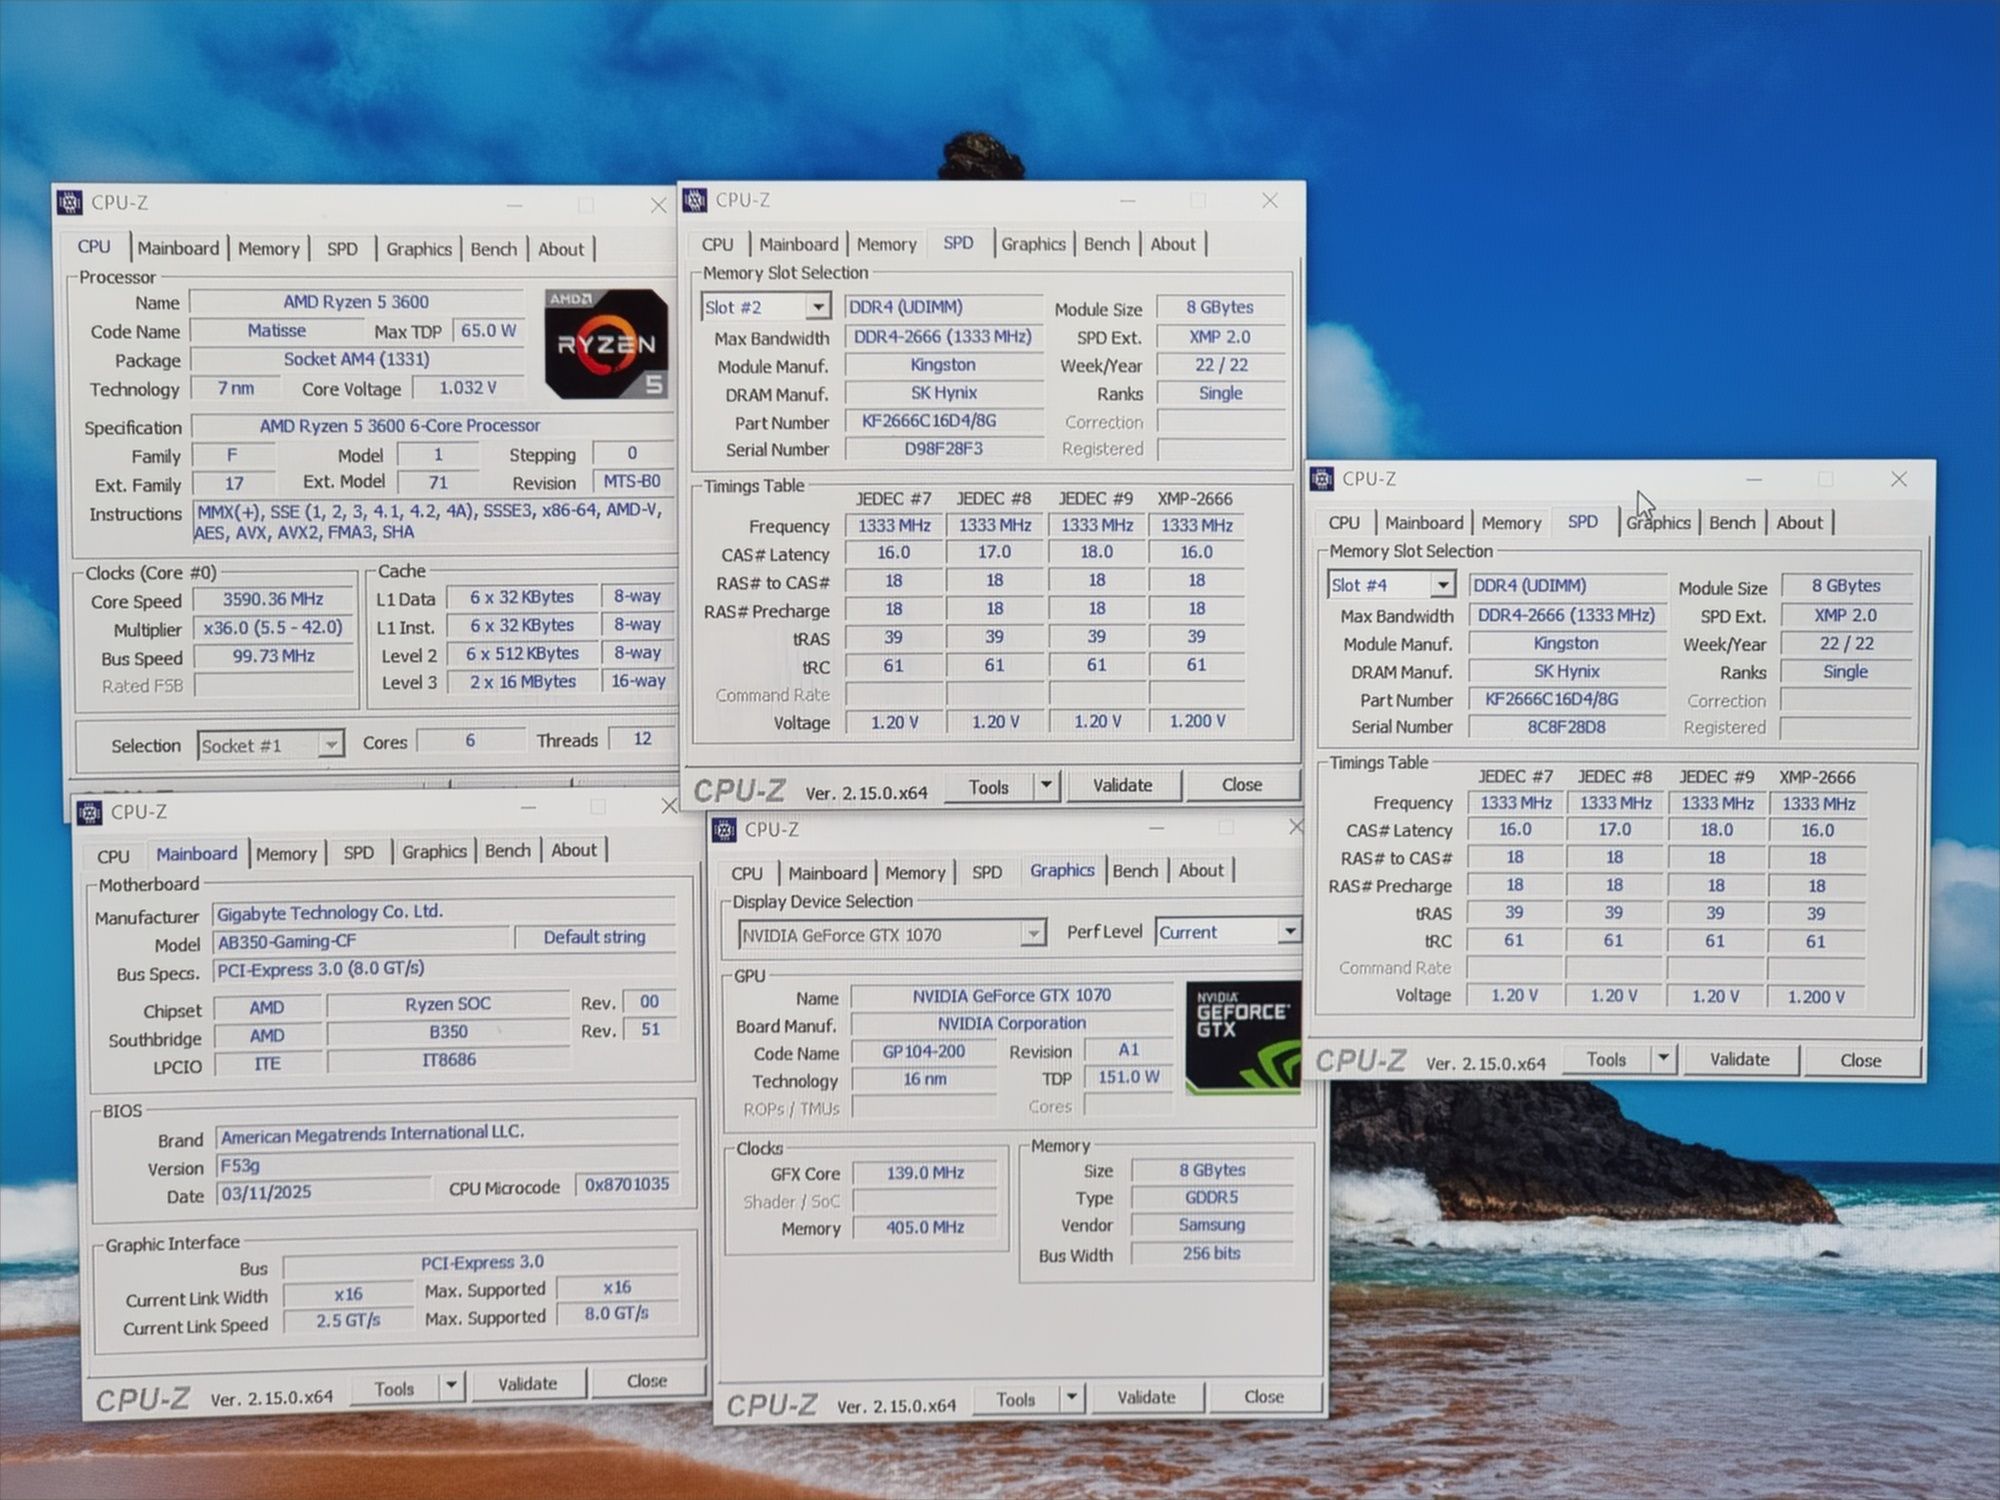The width and height of the screenshot is (2000, 1500).
Task: Click the Package value Socket AM4 (1331)
Action: point(357,359)
